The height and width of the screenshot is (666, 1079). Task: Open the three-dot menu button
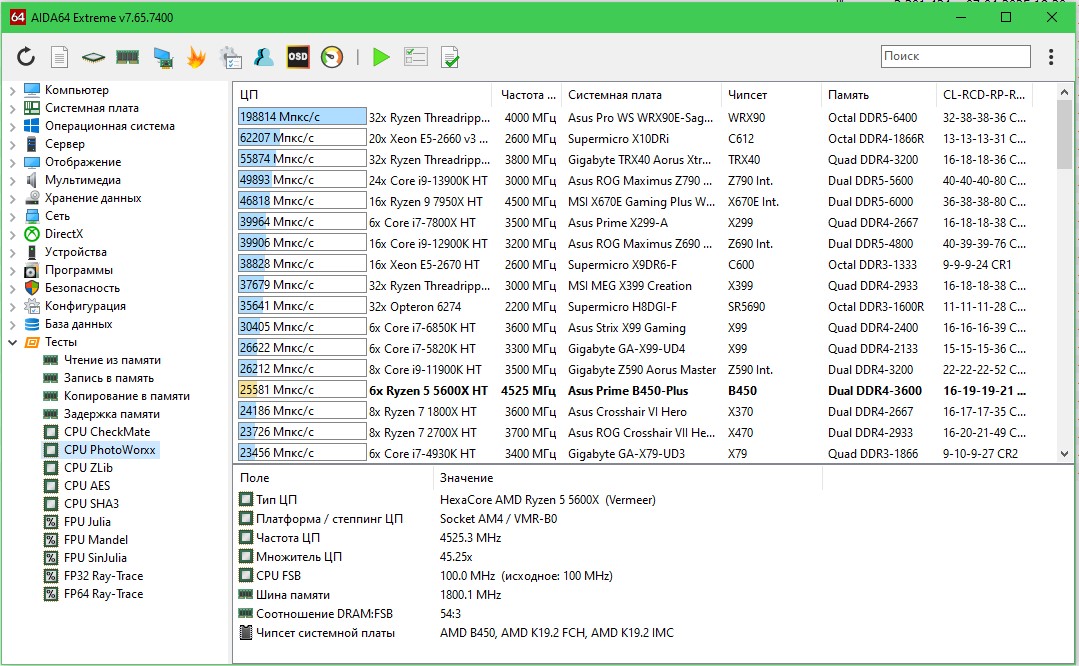click(1051, 56)
